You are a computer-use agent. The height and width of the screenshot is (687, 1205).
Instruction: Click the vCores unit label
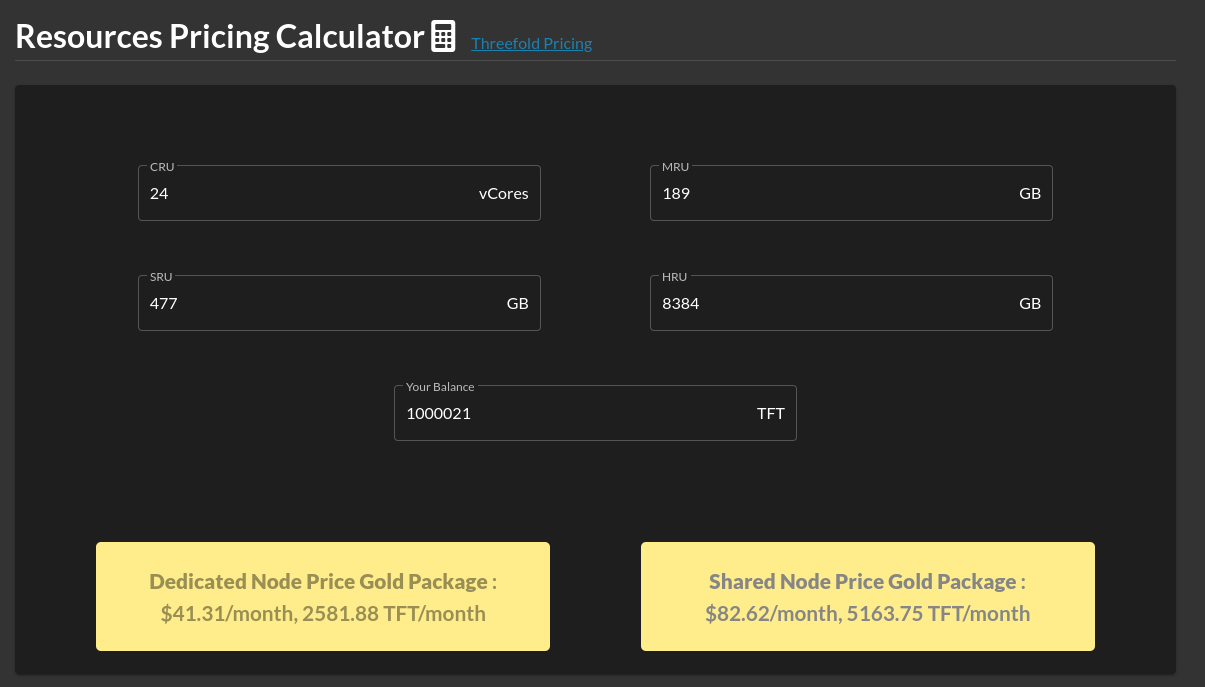coord(504,194)
